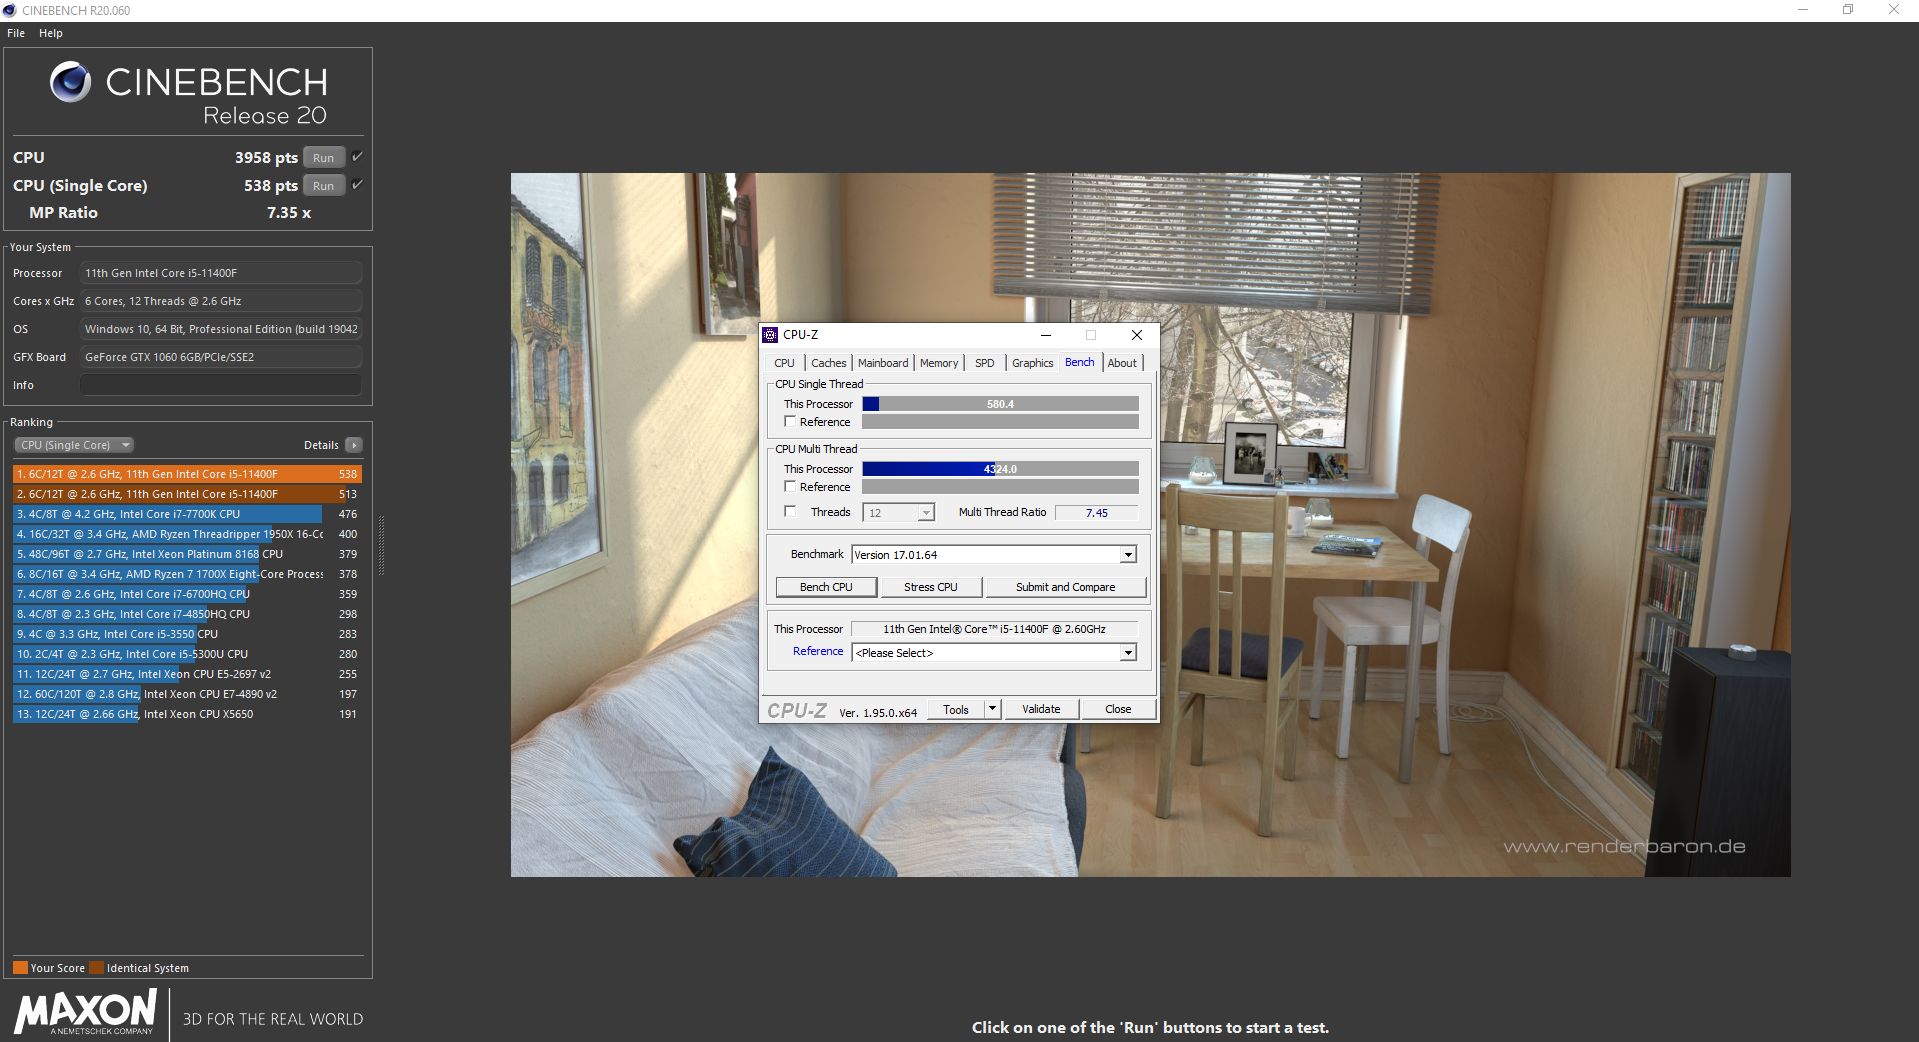Click the OS field showing Windows 10
Image resolution: width=1919 pixels, height=1042 pixels.
coord(221,329)
